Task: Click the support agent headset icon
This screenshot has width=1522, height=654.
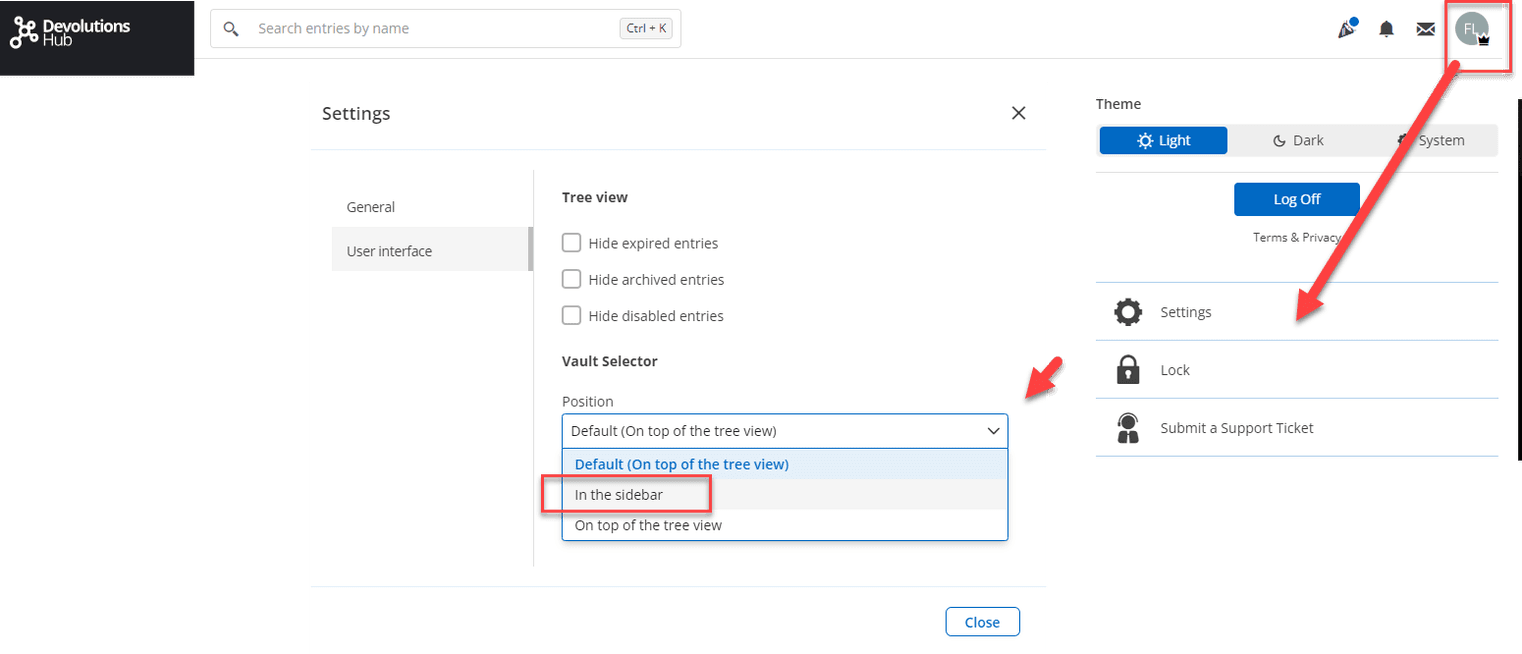Action: (1128, 428)
